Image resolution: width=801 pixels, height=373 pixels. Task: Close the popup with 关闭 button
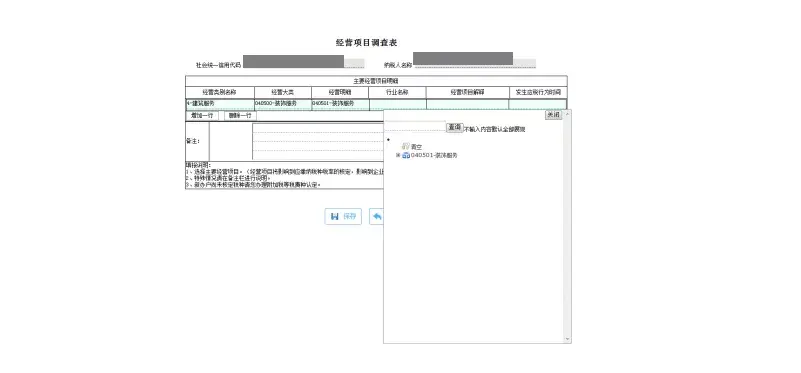coord(553,115)
